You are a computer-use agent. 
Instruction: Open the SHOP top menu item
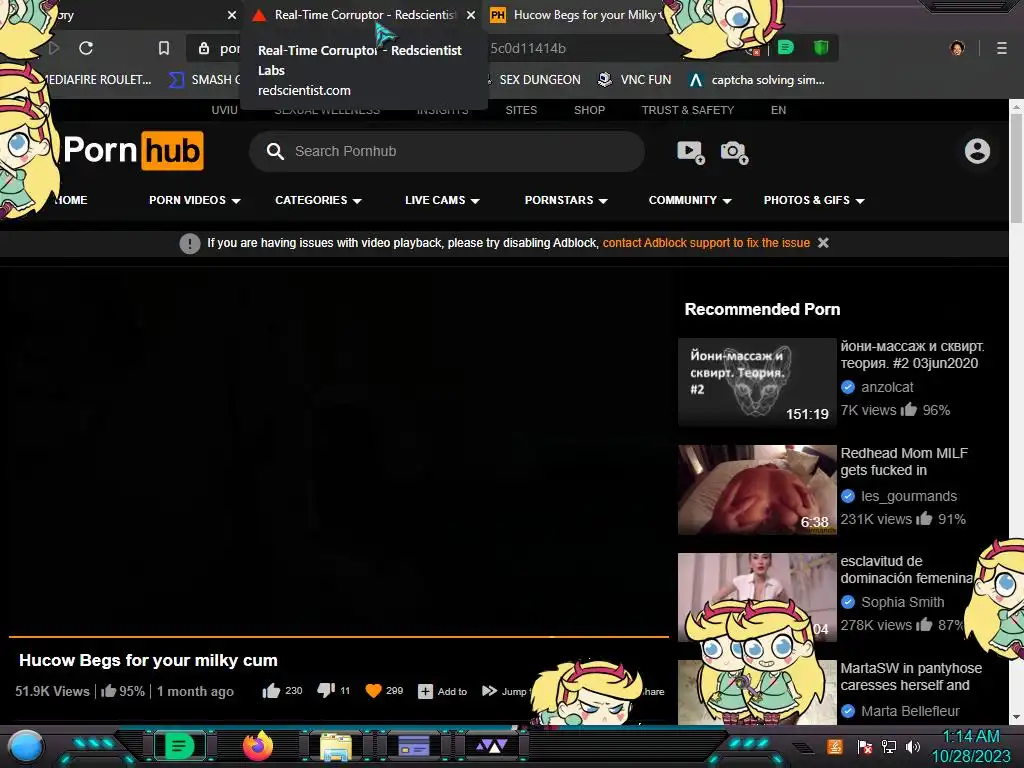[589, 110]
